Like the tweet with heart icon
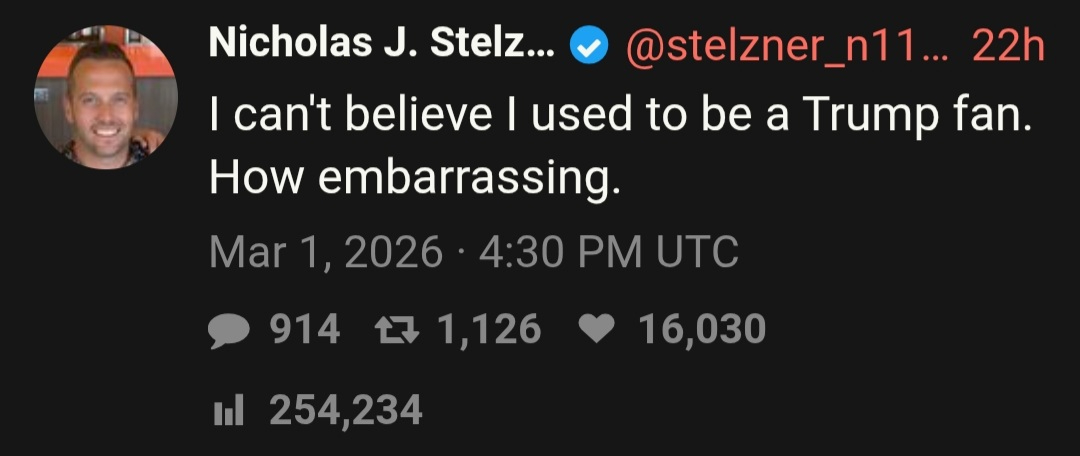Screen dimensions: 1080x456 (597, 329)
